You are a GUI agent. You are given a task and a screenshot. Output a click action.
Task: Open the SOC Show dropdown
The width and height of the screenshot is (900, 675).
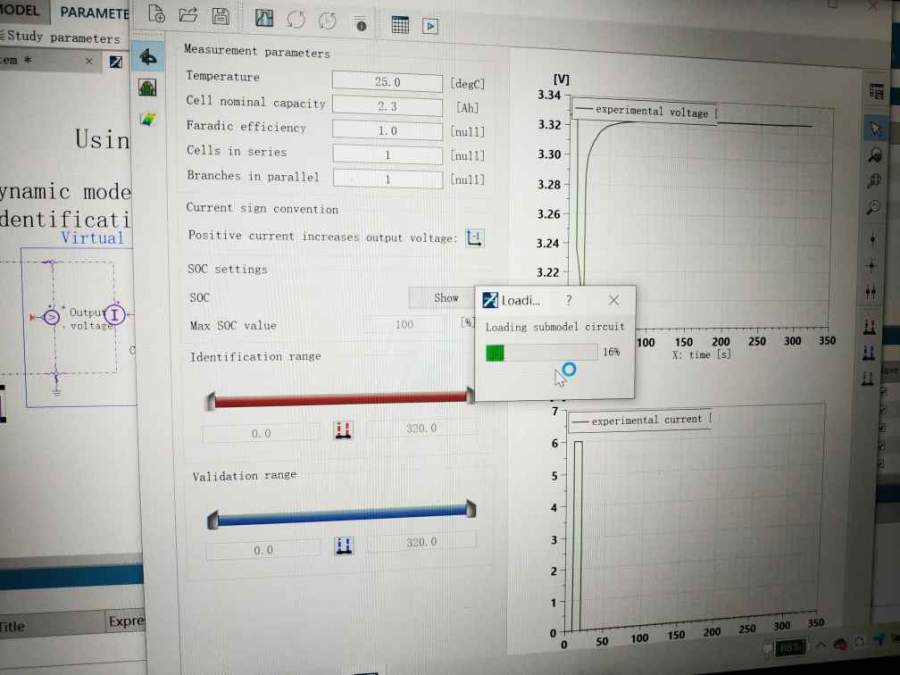tap(441, 298)
